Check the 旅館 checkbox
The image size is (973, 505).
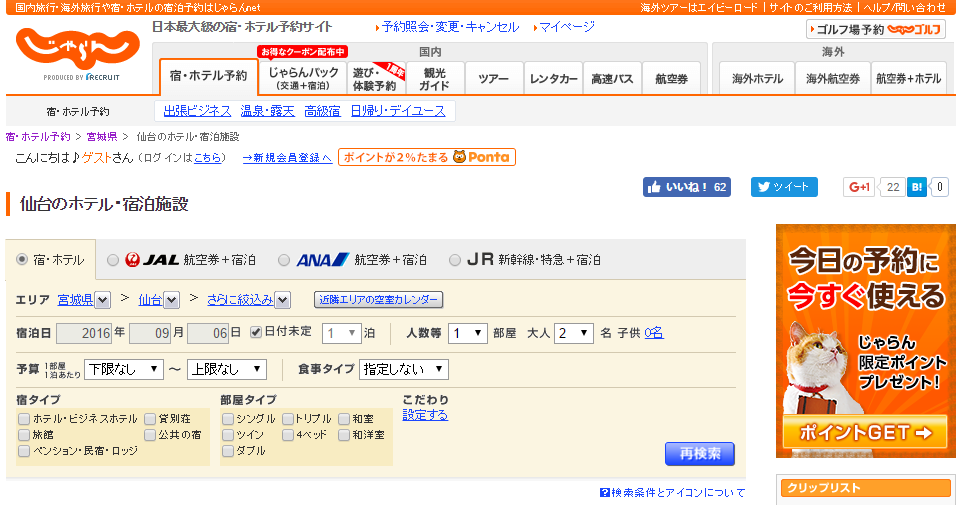24,435
